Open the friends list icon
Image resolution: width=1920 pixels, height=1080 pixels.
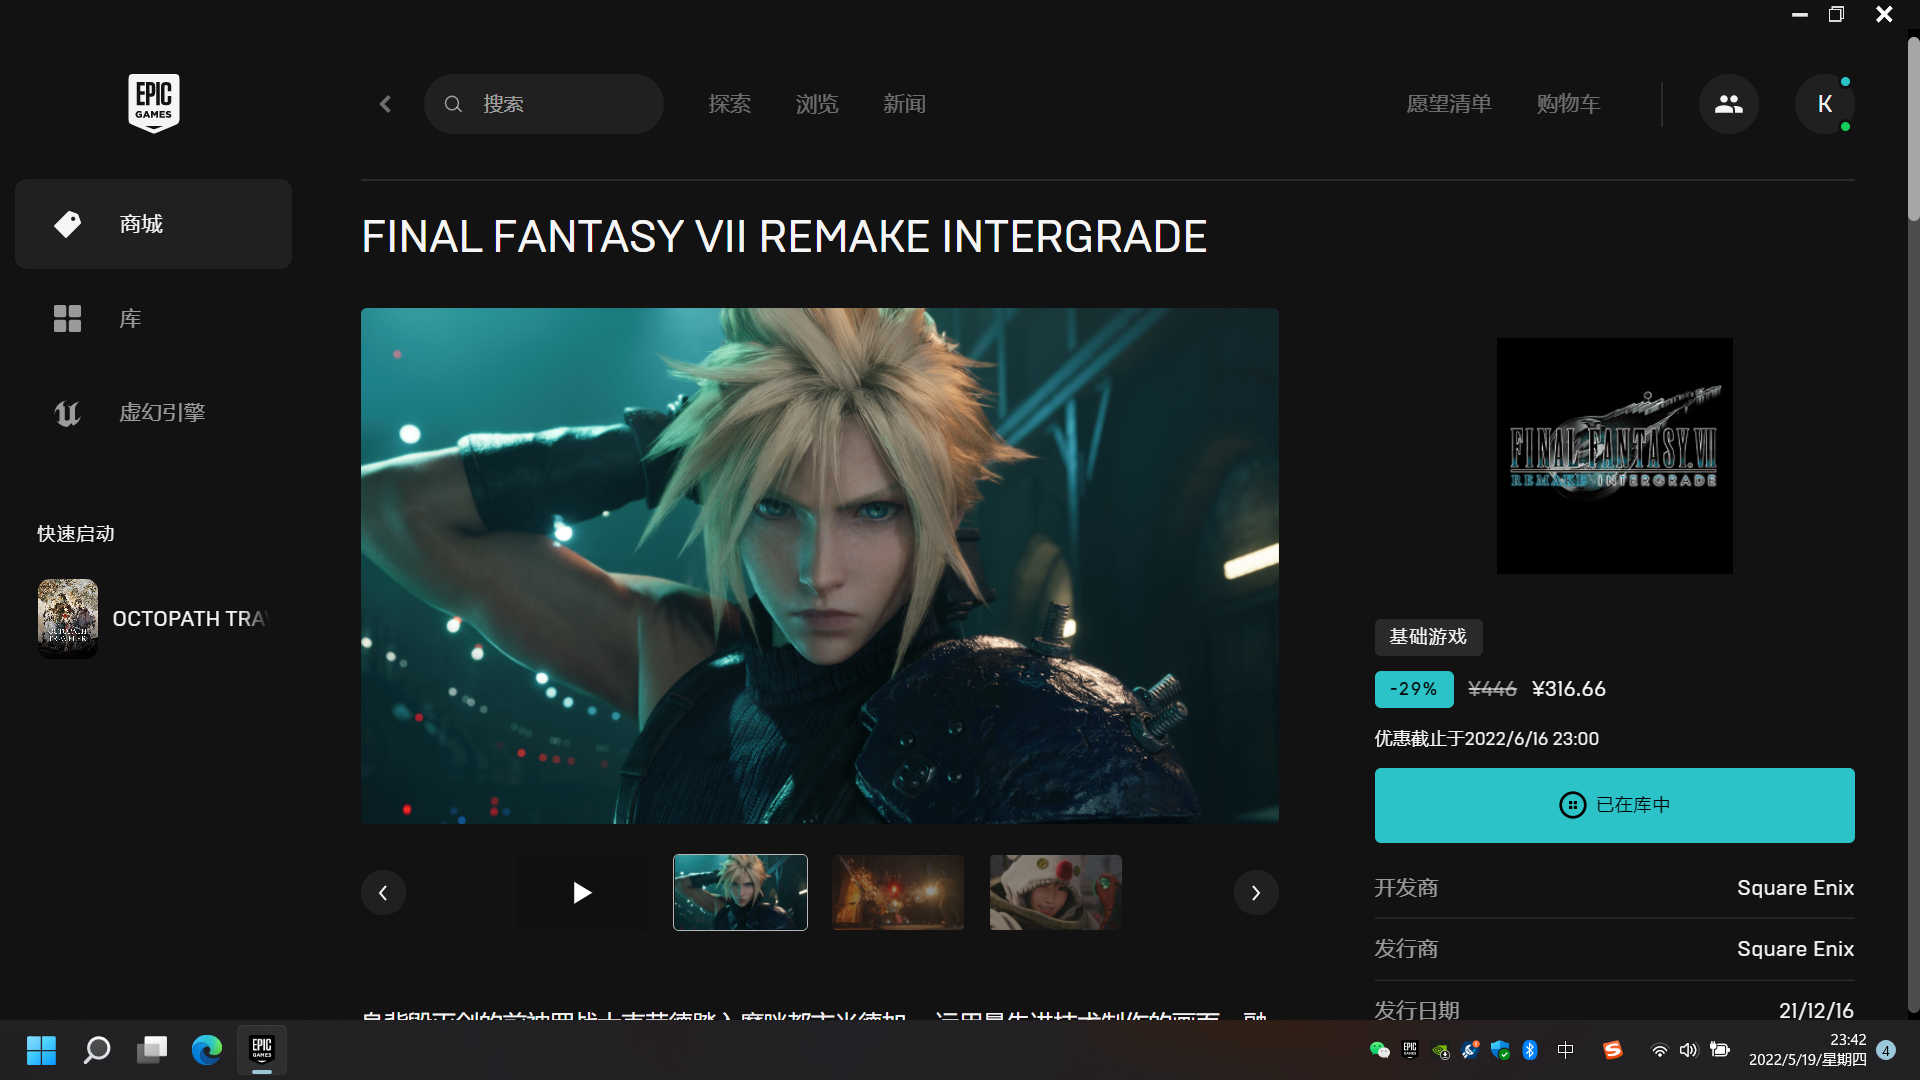1729,104
